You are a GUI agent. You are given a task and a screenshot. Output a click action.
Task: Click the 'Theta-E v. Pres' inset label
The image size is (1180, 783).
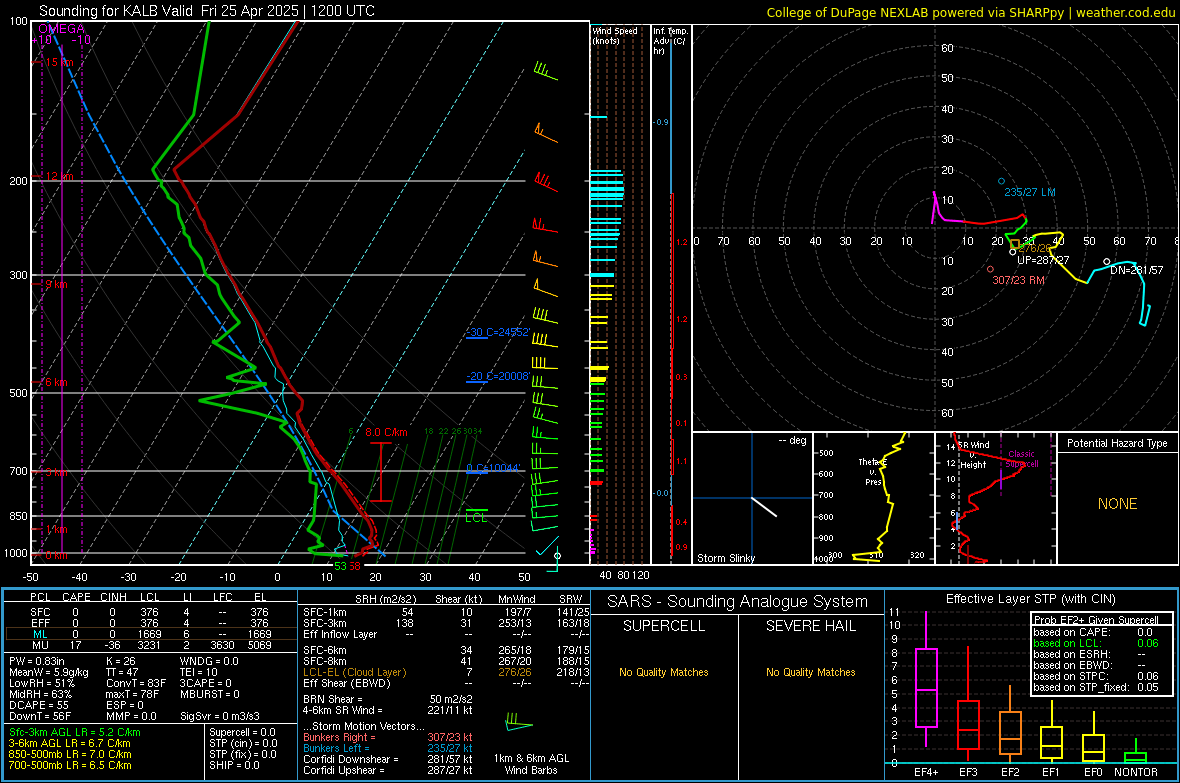(873, 472)
